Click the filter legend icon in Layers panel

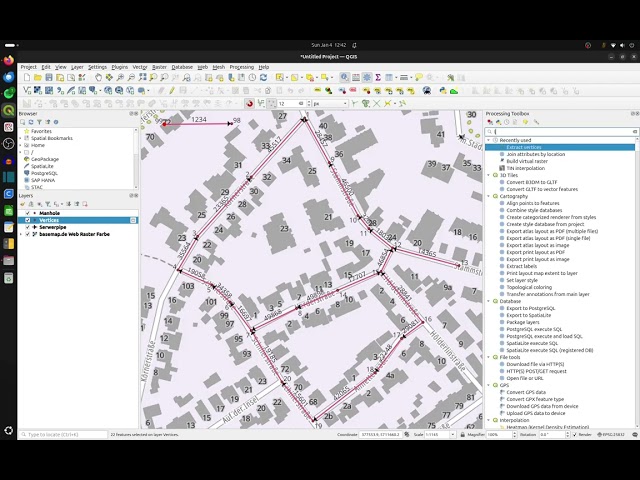pyautogui.click(x=48, y=204)
